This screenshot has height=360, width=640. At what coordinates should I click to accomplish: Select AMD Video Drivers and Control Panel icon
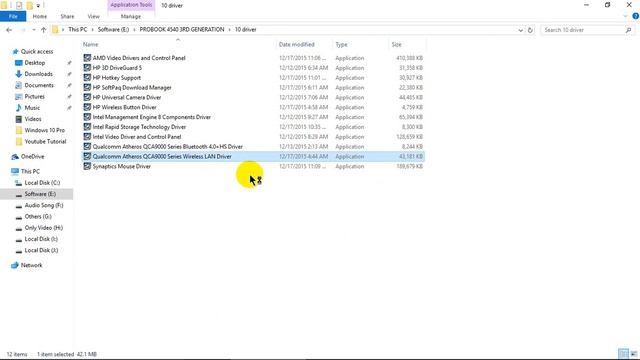[x=87, y=58]
